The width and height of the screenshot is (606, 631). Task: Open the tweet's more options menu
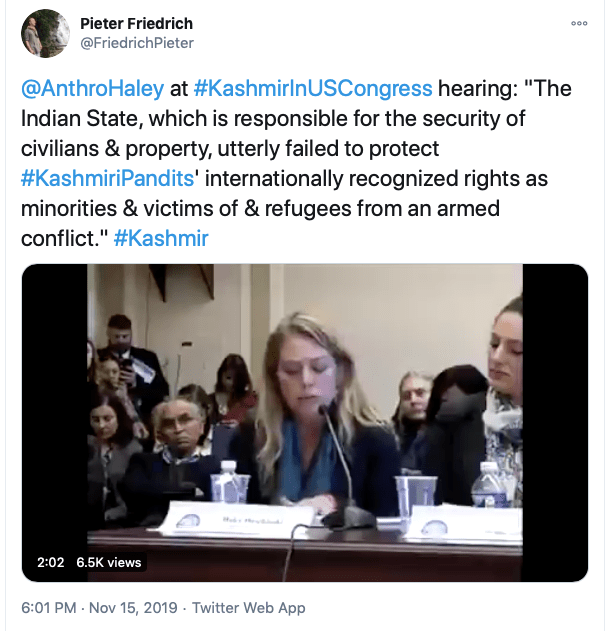tap(579, 23)
